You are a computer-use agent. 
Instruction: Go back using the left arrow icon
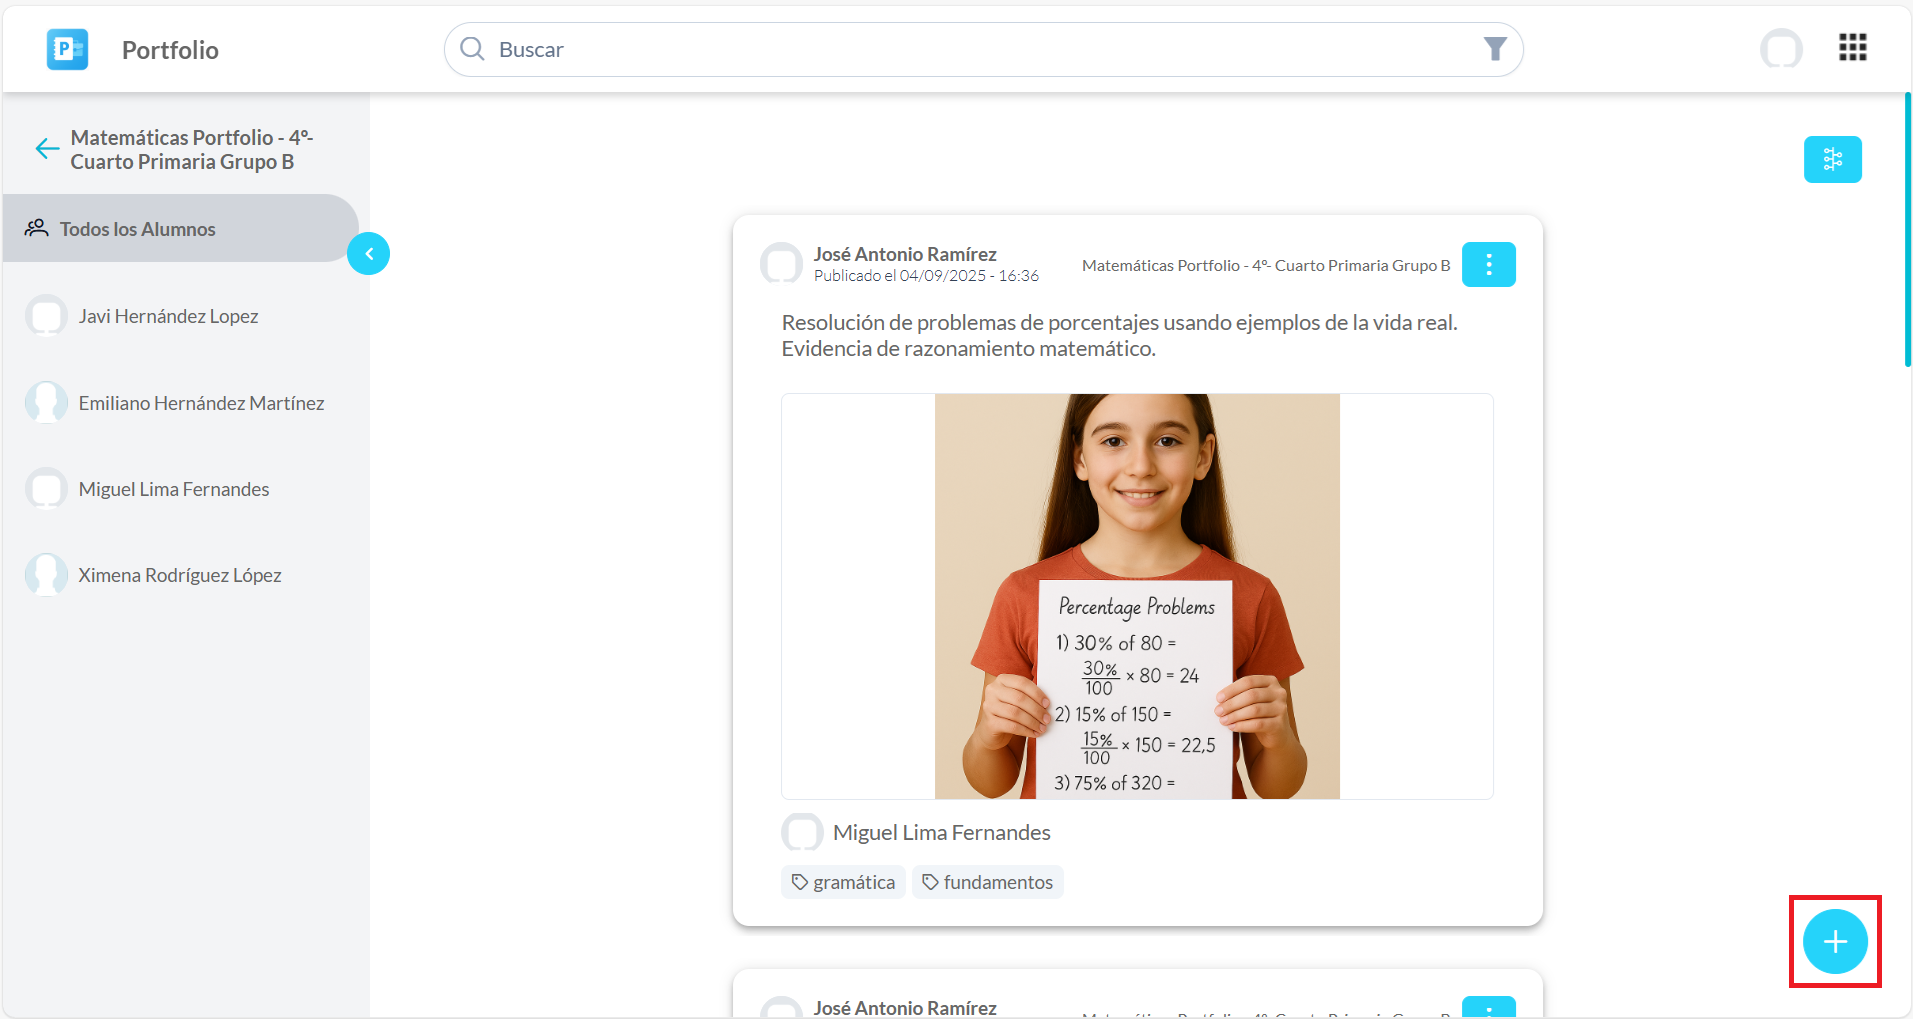(x=47, y=149)
